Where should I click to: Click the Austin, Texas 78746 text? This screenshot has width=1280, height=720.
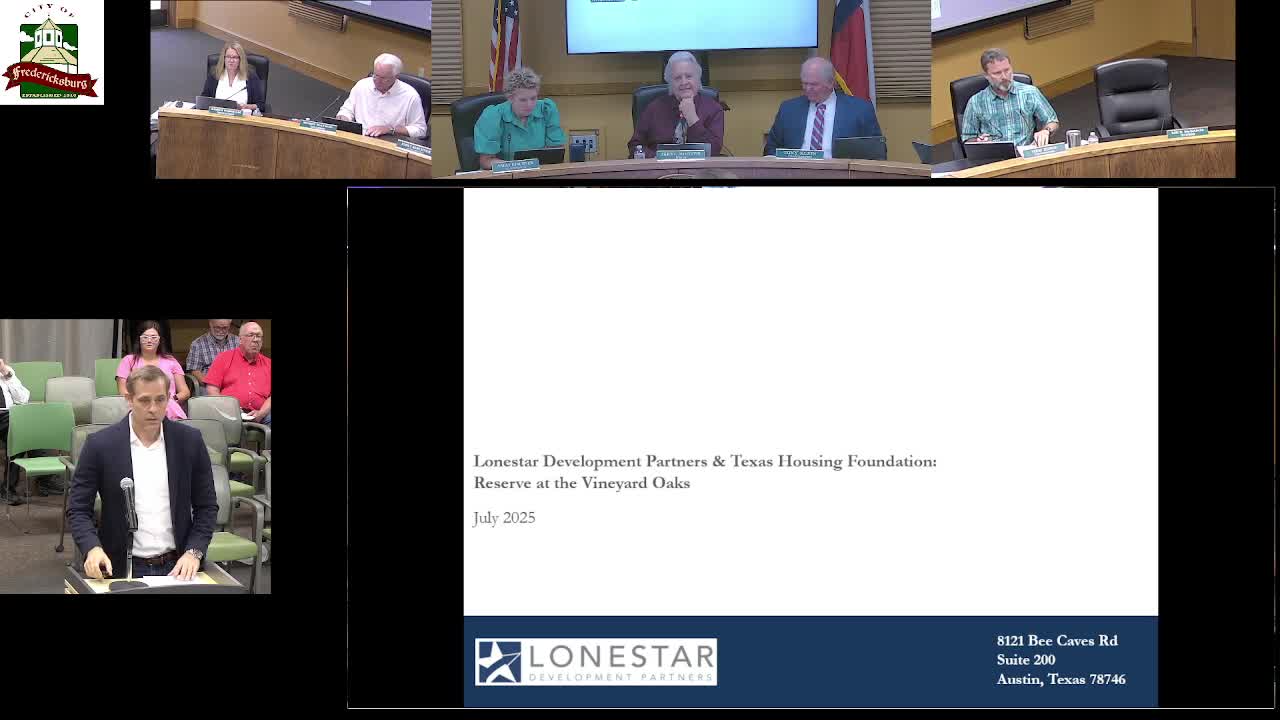[1061, 679]
